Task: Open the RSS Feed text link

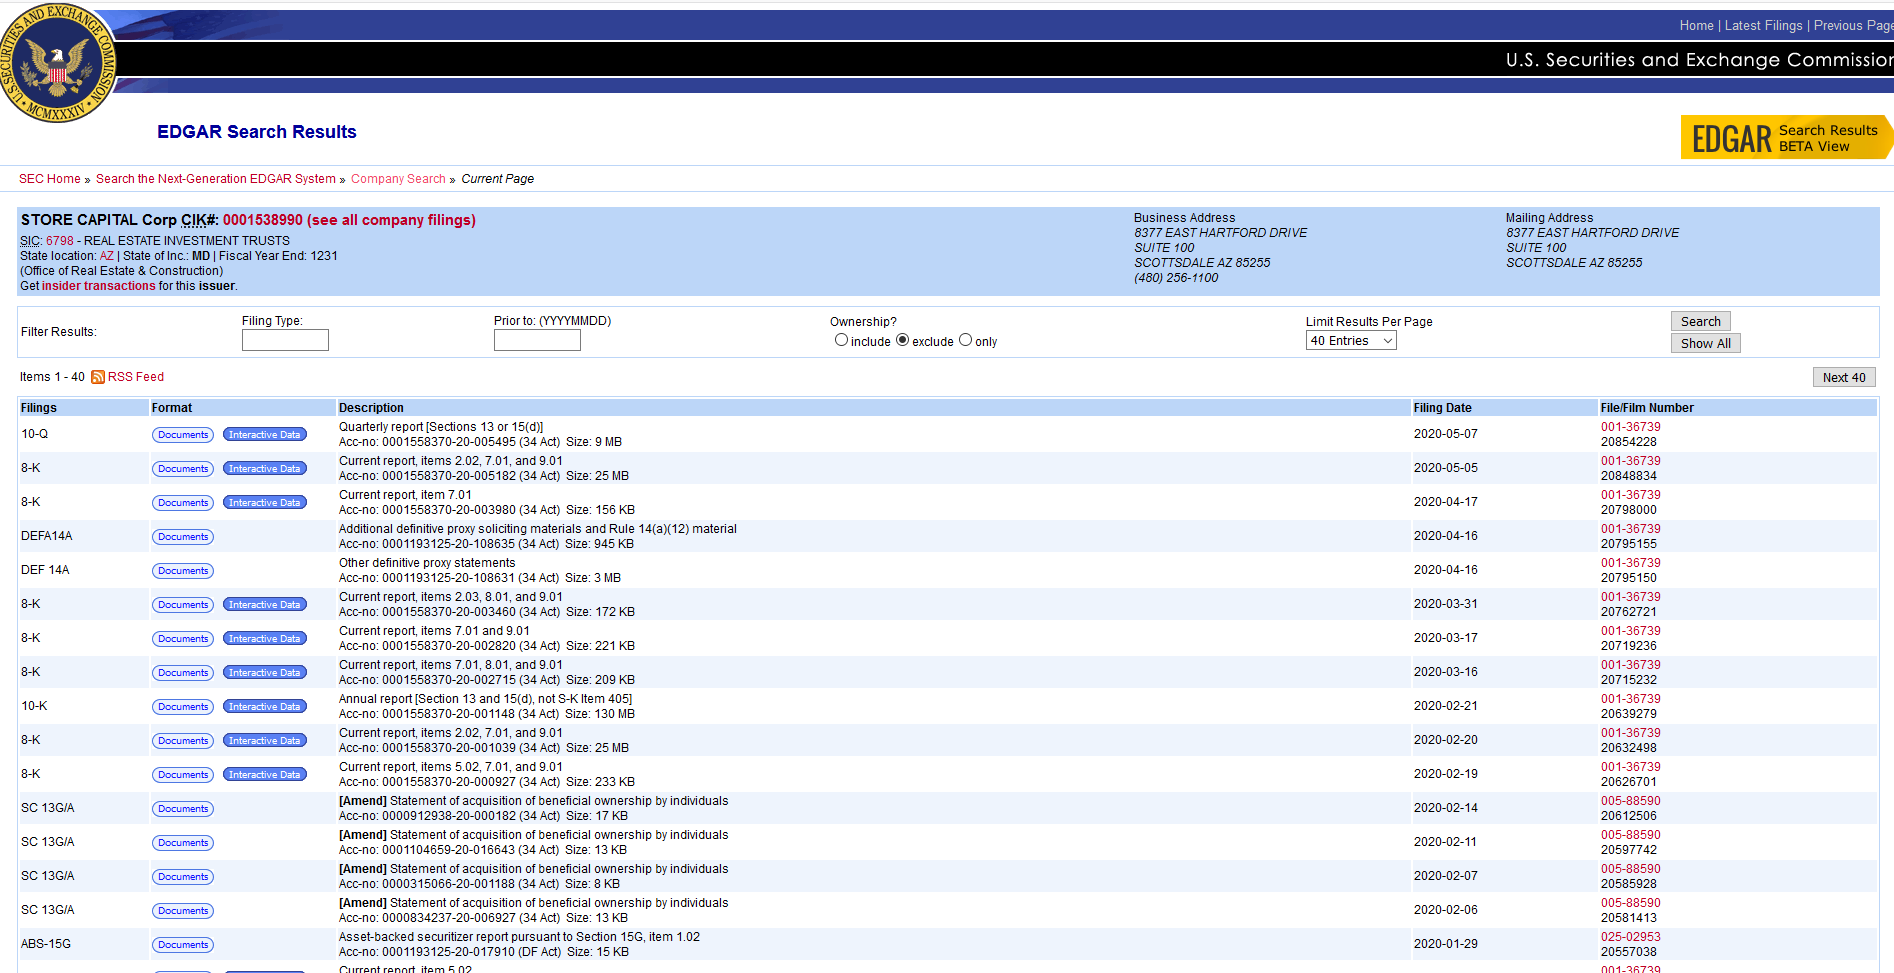Action: 136,377
